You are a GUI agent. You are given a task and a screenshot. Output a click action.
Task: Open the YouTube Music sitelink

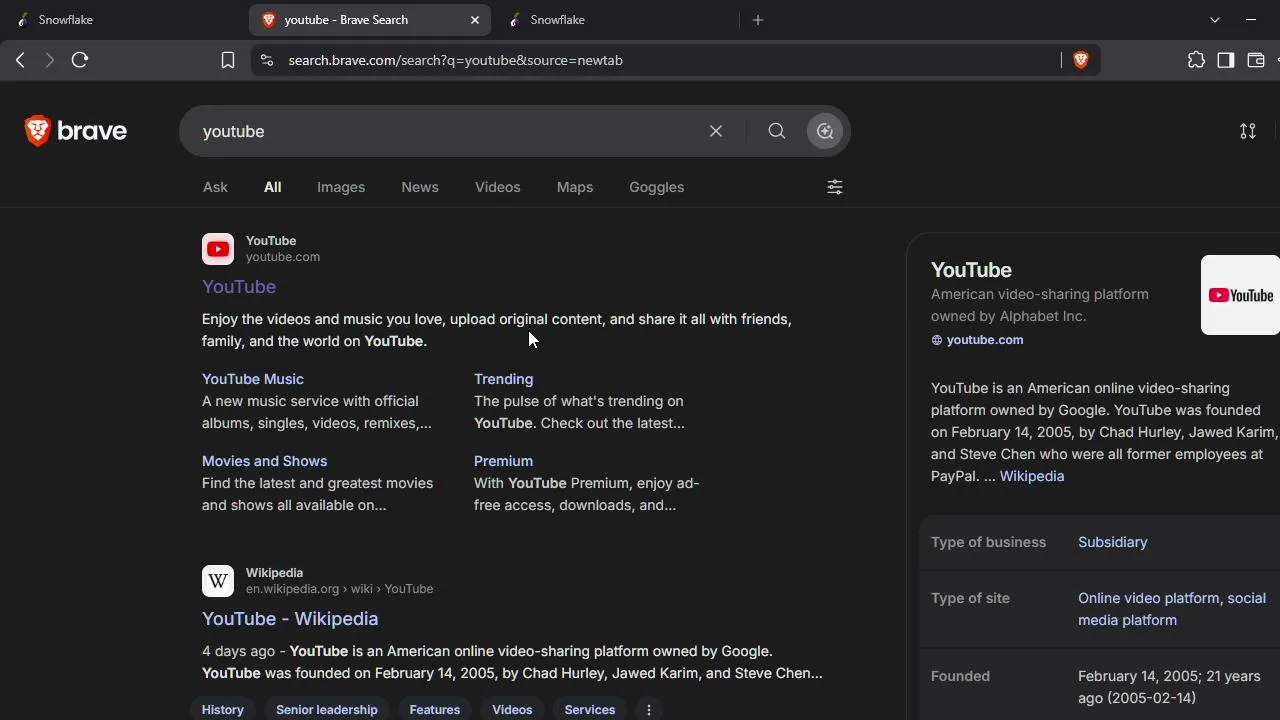(253, 379)
